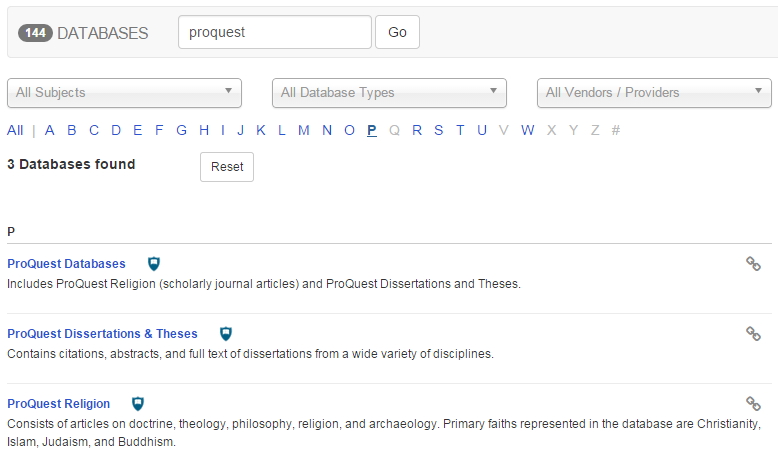This screenshot has height=454, width=778.
Task: Click the description 'Contains citations, abstracts, and full text'
Action: point(117,354)
